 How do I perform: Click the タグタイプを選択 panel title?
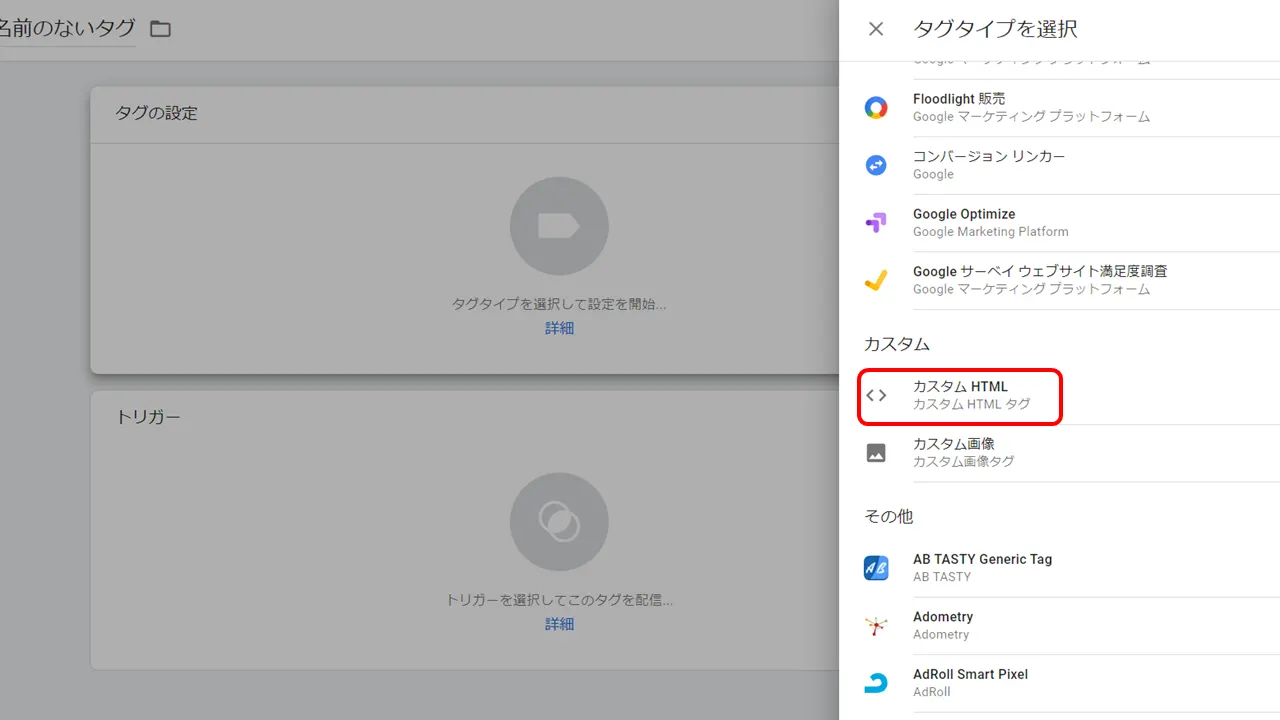click(995, 29)
